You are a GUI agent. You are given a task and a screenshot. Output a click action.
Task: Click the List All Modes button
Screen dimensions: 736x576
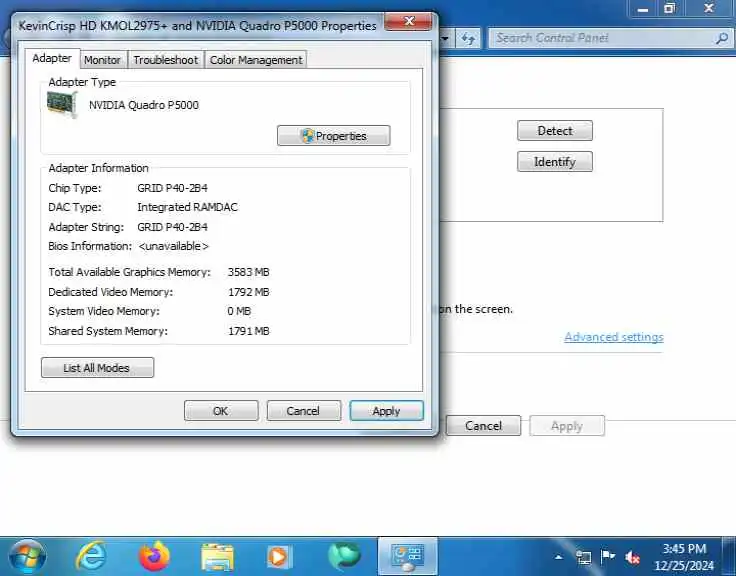coord(97,368)
